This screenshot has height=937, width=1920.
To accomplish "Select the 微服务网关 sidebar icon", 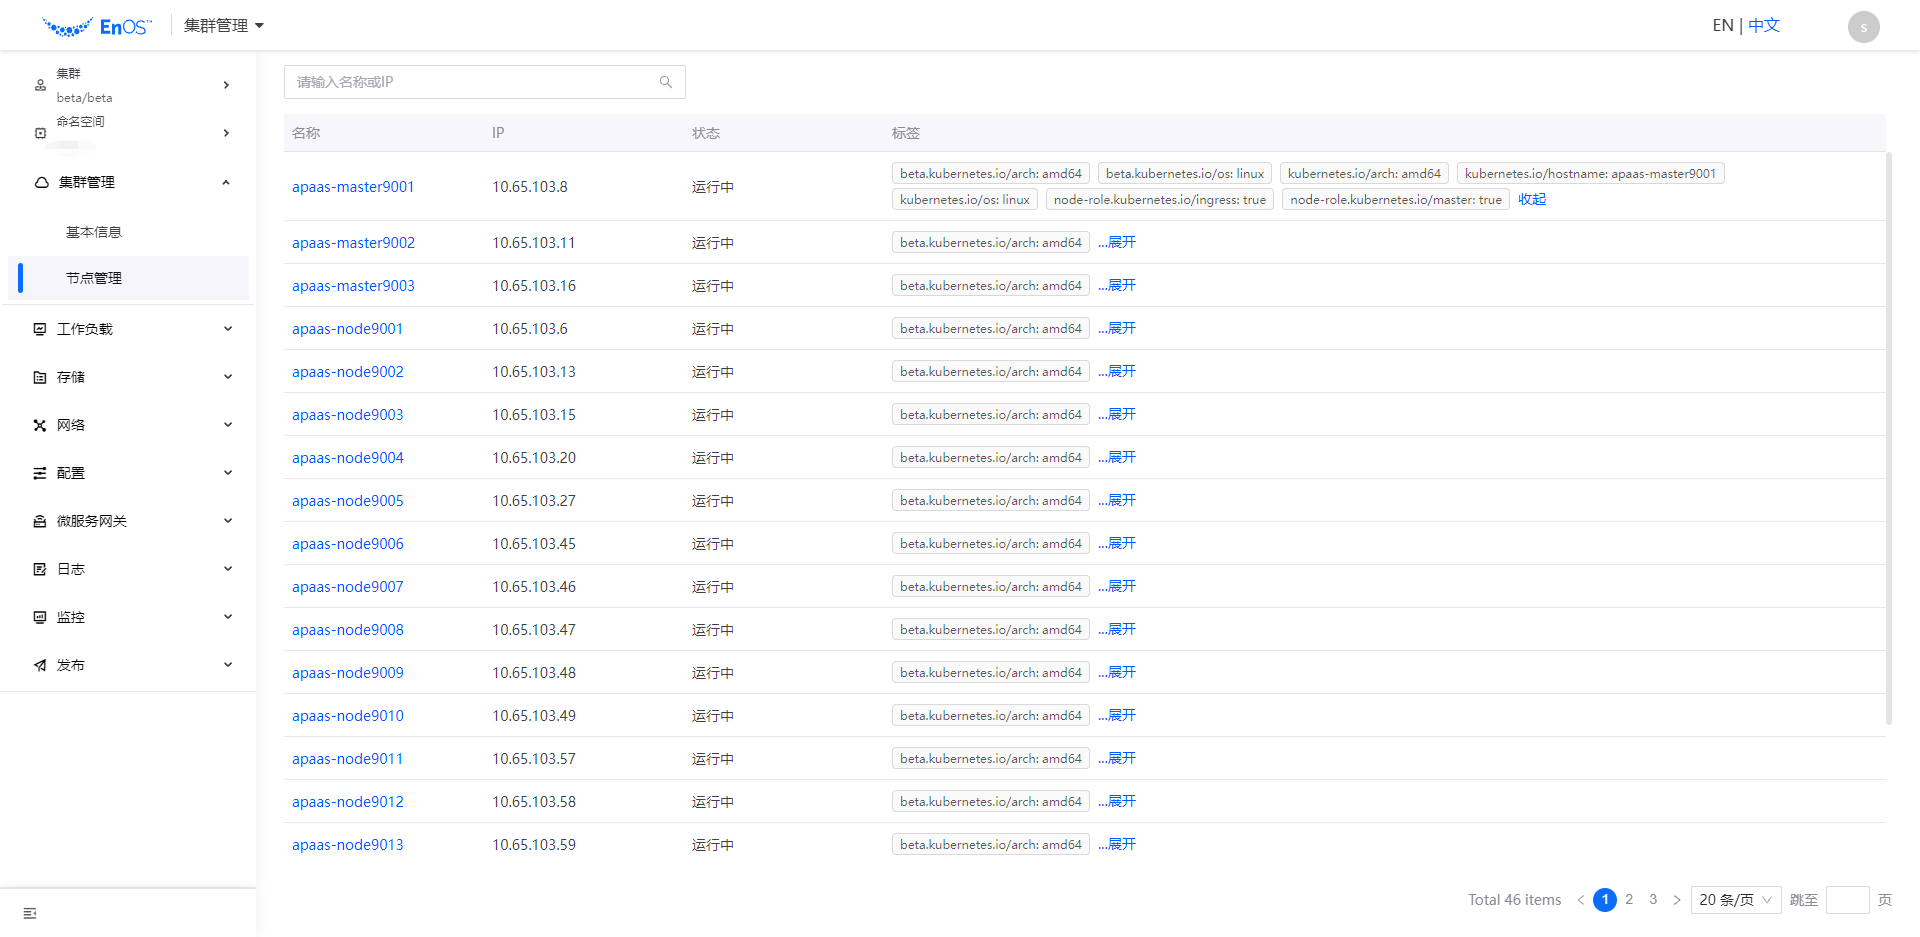I will point(40,520).
